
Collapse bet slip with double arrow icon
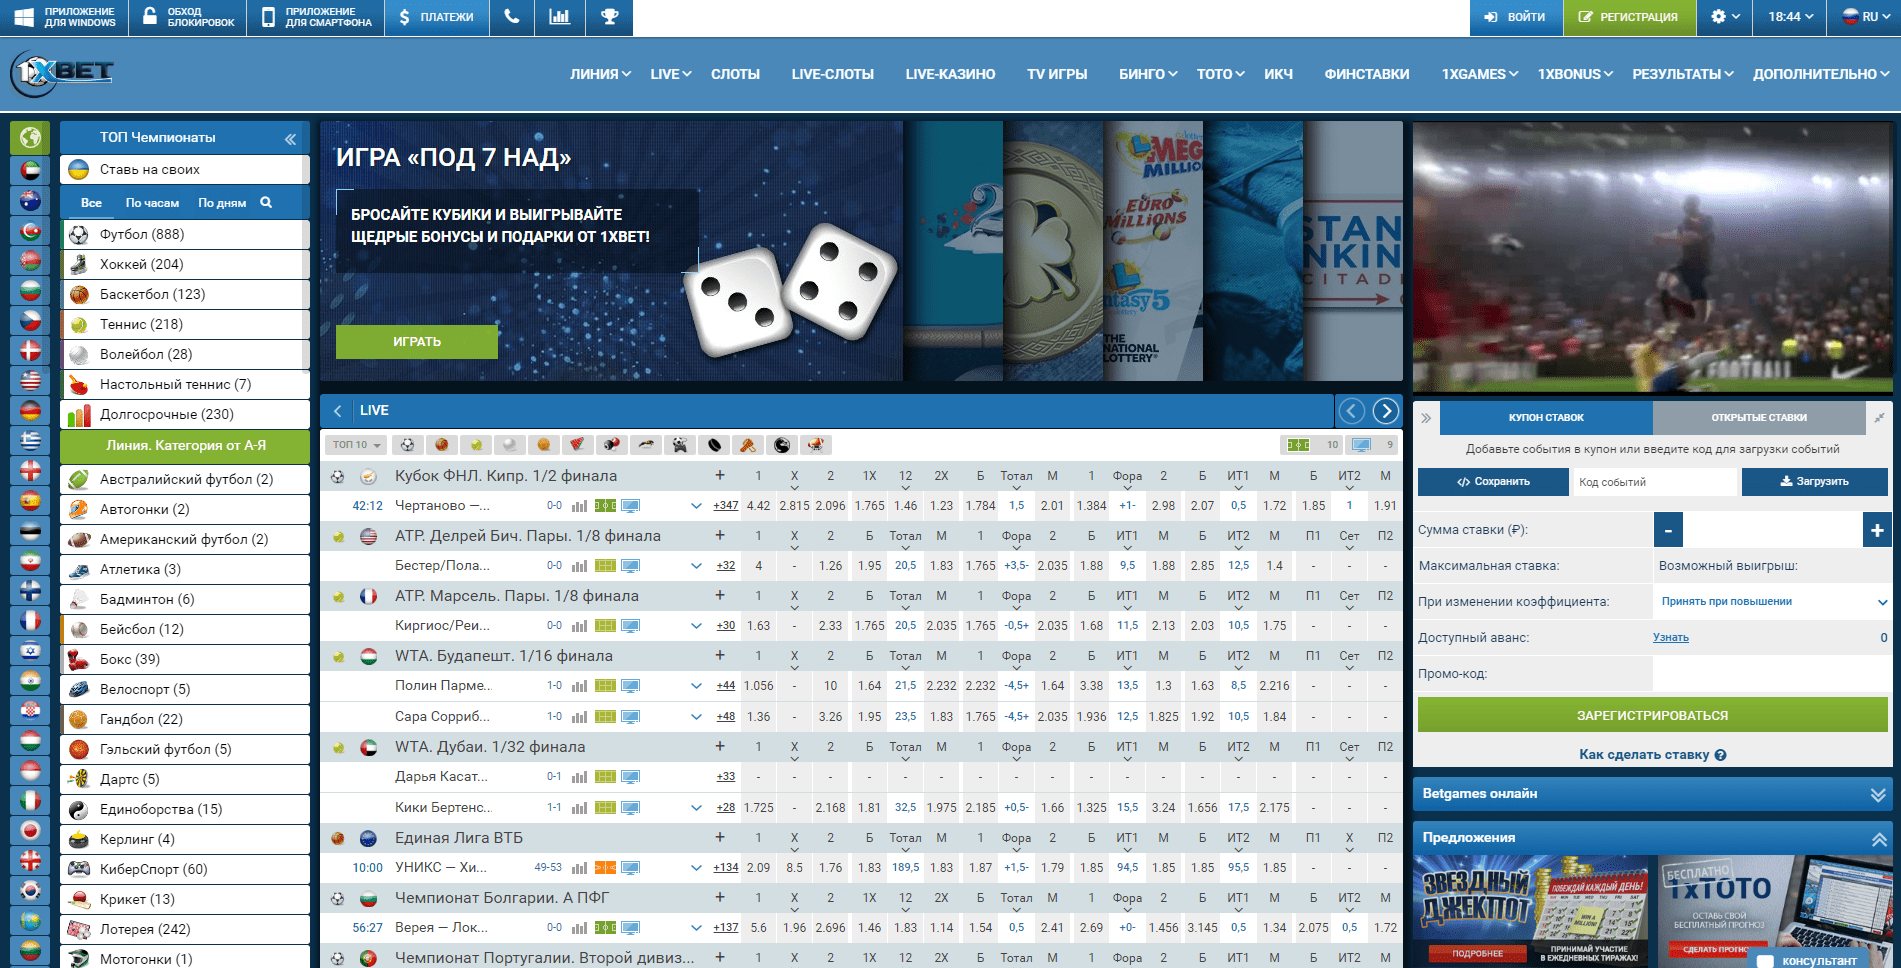tap(1426, 418)
